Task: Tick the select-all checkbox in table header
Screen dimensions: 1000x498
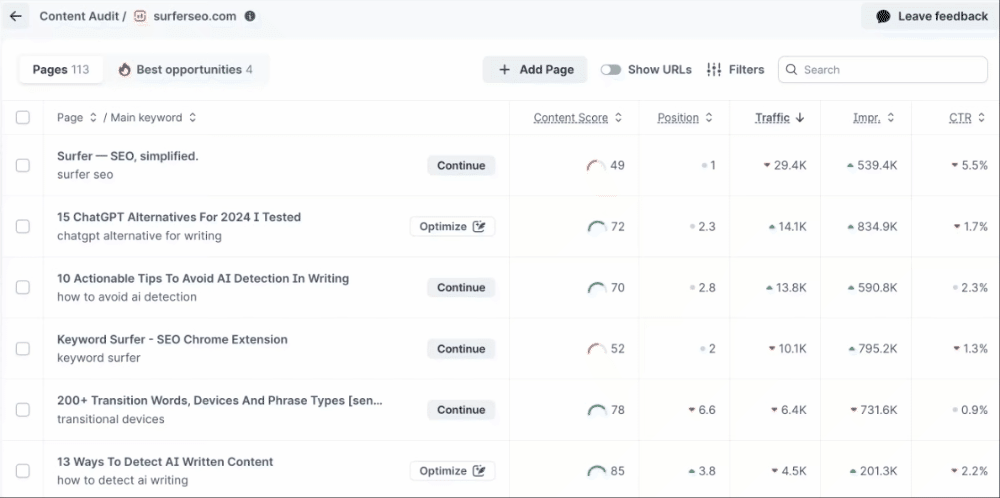Action: 23,117
